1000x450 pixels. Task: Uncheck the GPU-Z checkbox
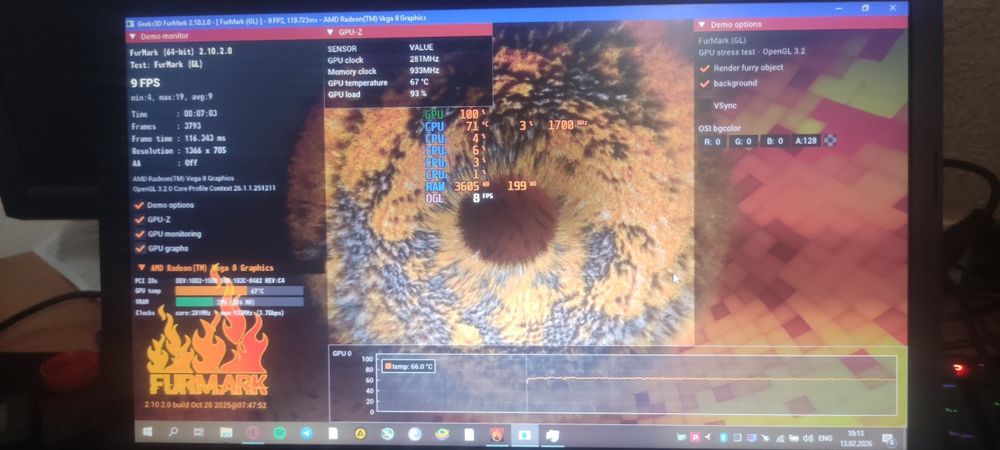(x=139, y=219)
